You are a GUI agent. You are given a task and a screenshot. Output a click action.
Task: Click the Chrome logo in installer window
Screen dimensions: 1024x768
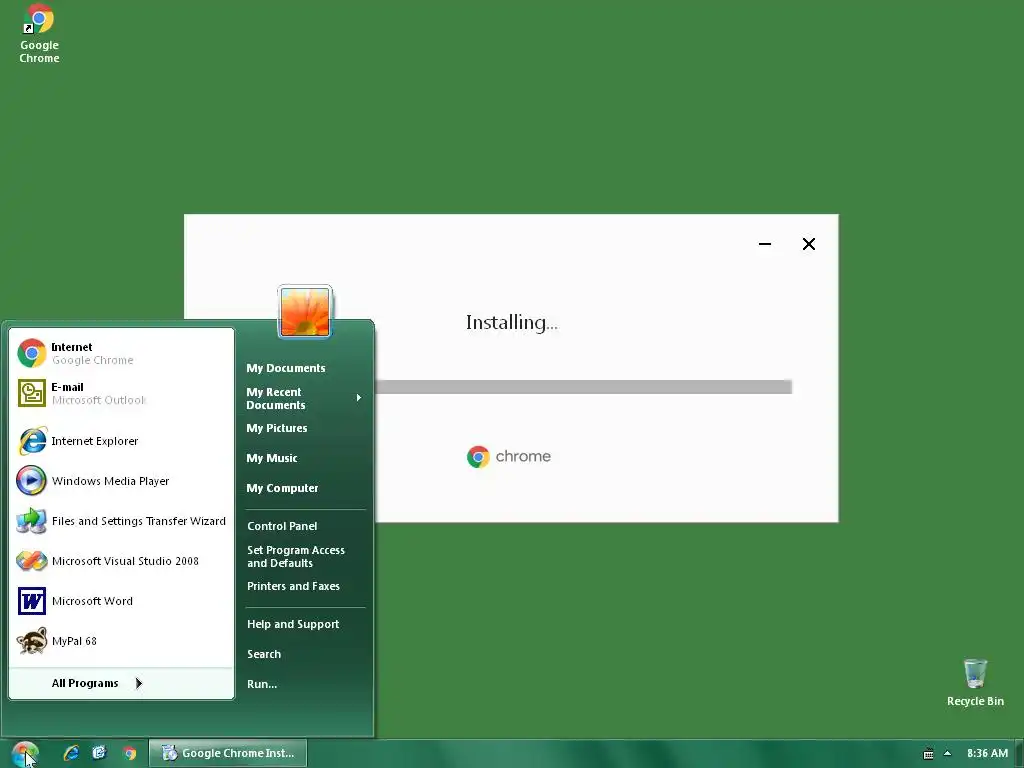coord(478,456)
